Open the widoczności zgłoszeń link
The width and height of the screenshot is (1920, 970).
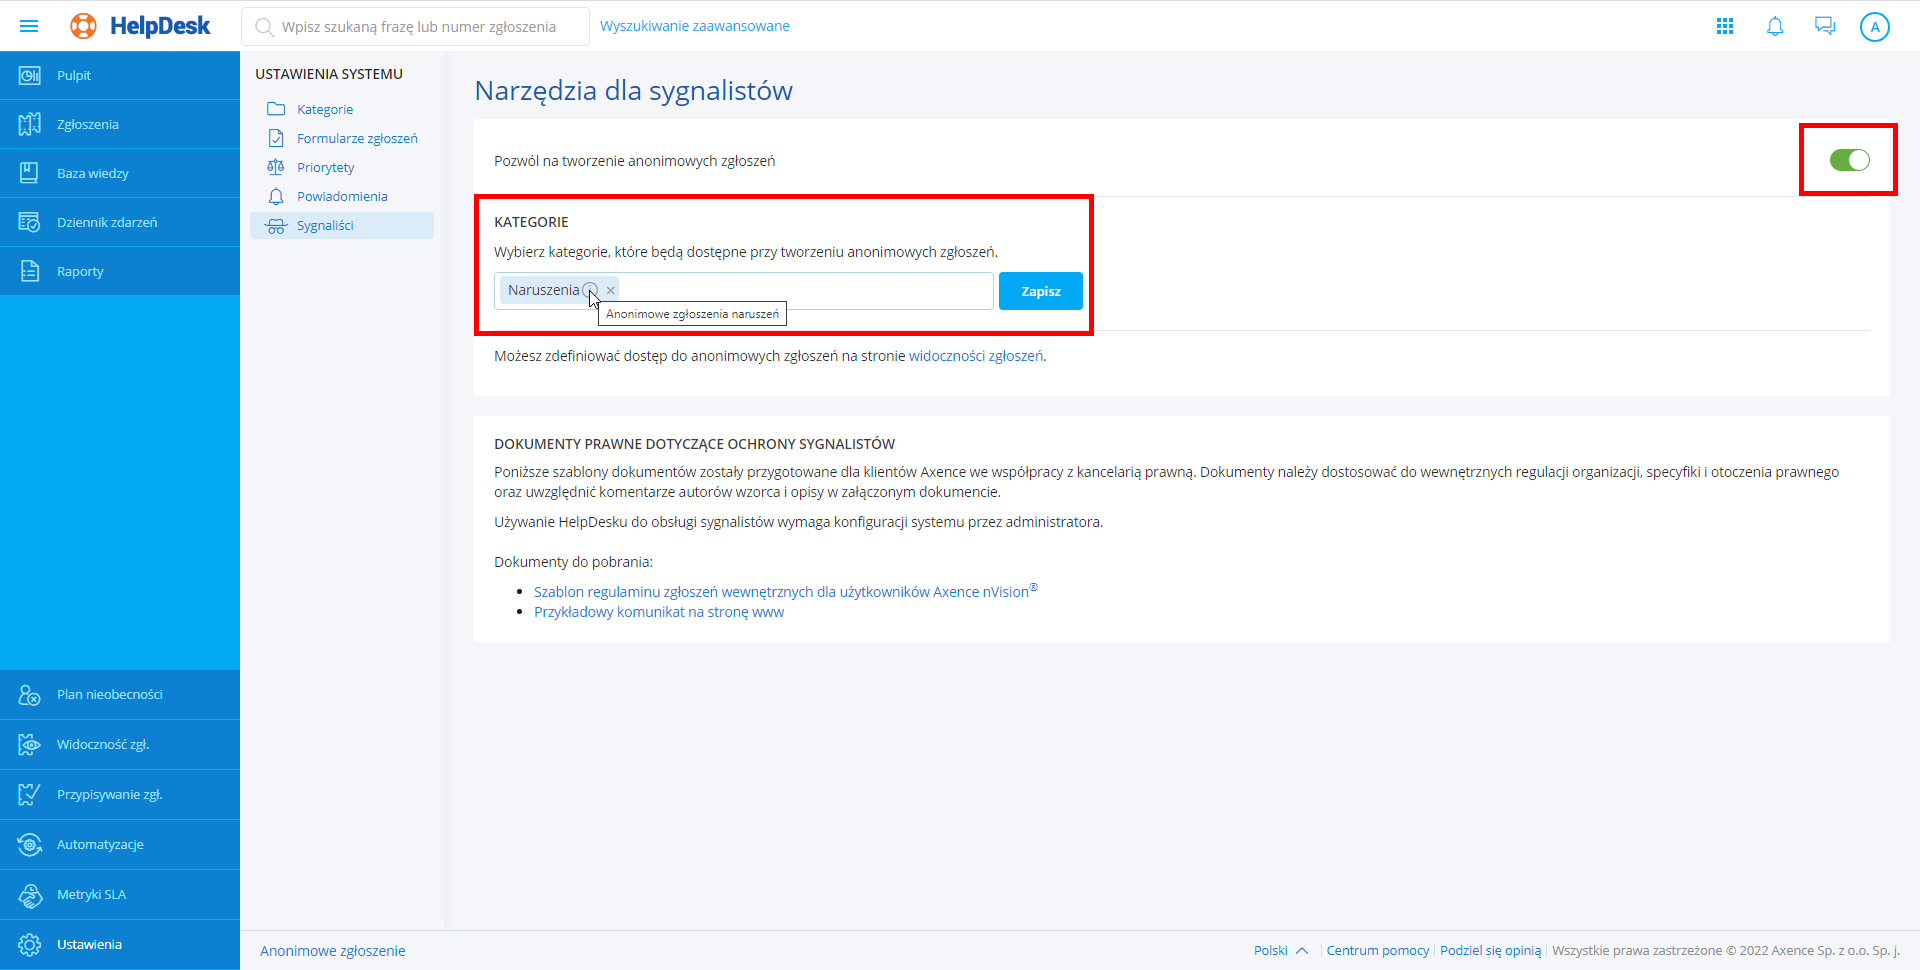click(975, 356)
